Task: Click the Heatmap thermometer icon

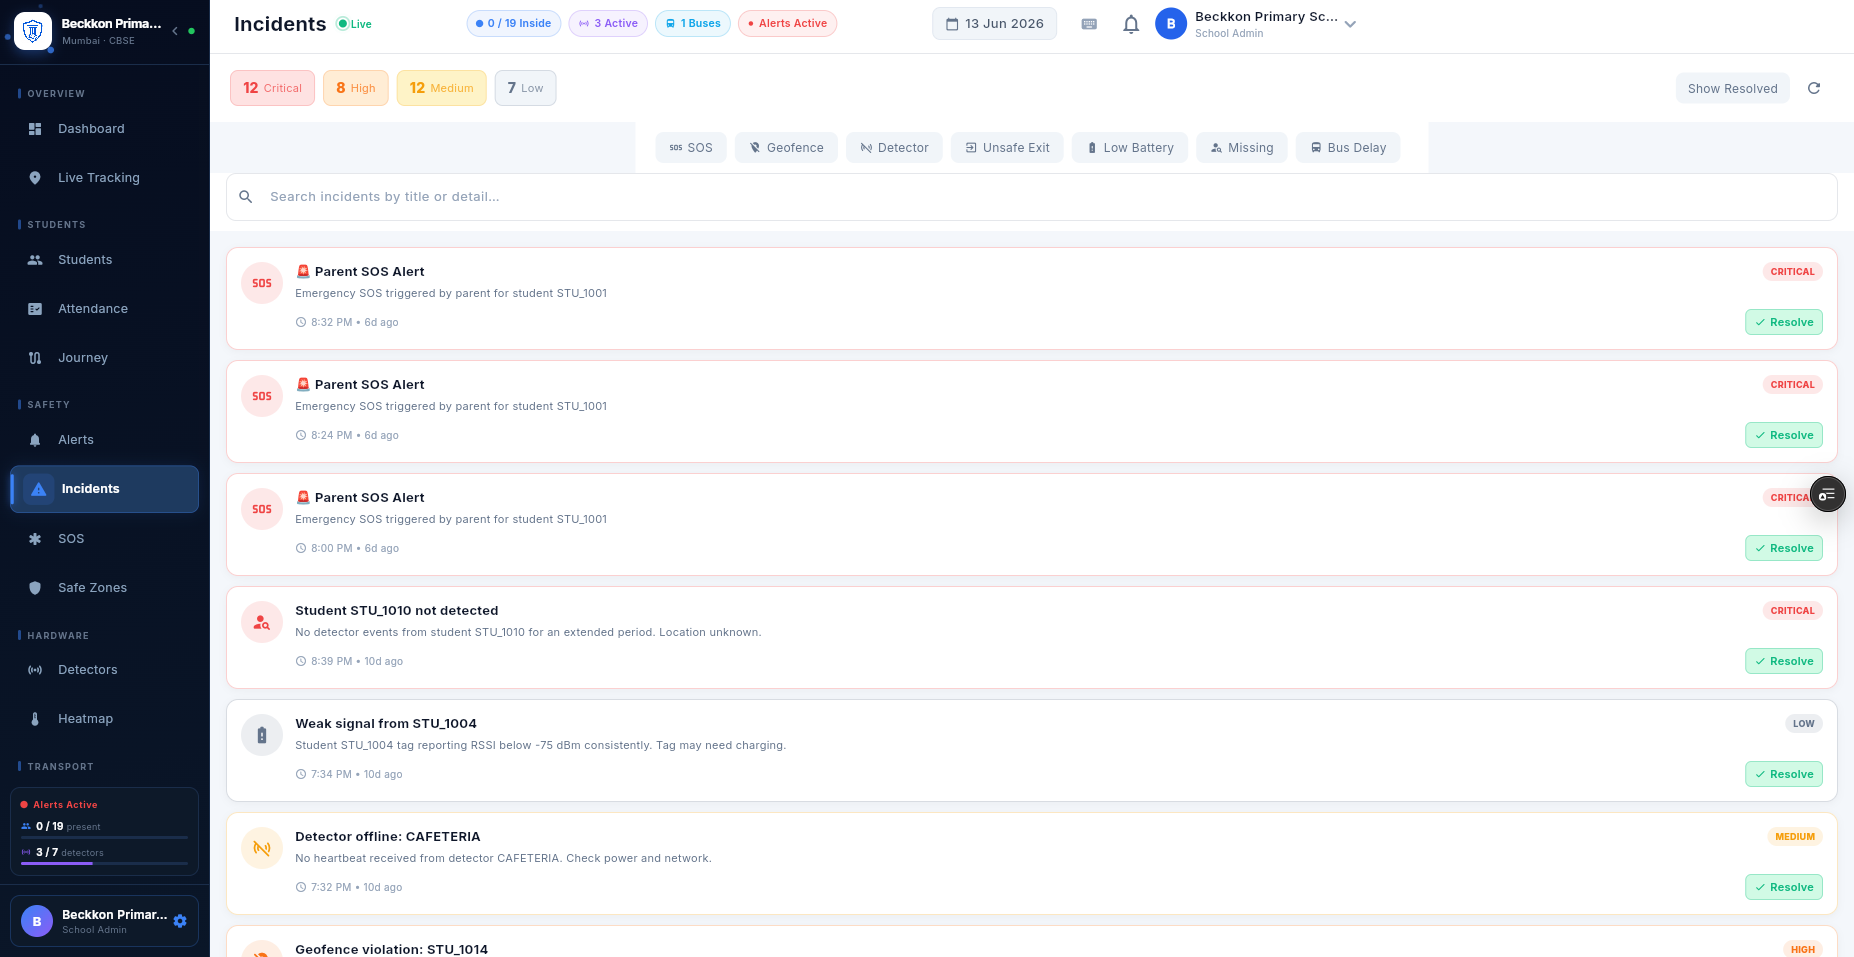Action: (x=35, y=719)
